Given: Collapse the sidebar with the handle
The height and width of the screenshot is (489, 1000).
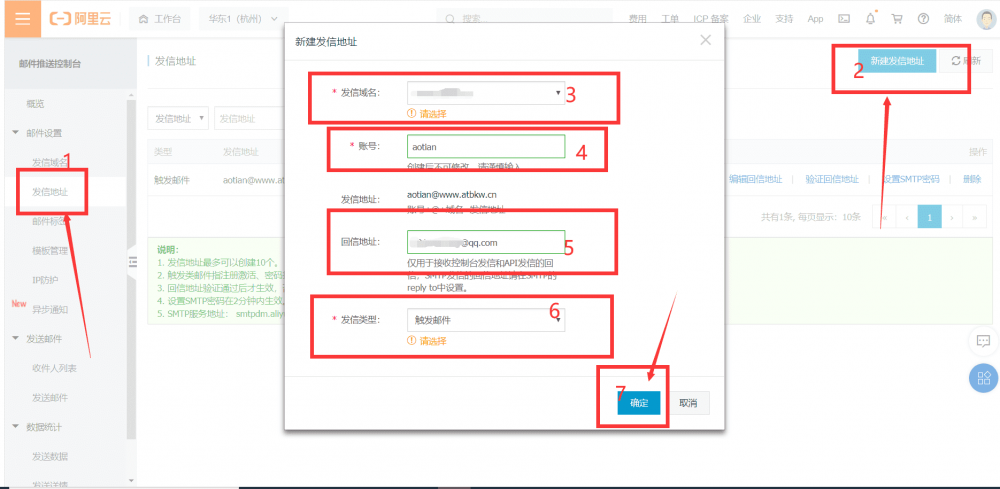Looking at the screenshot, I should [x=133, y=260].
